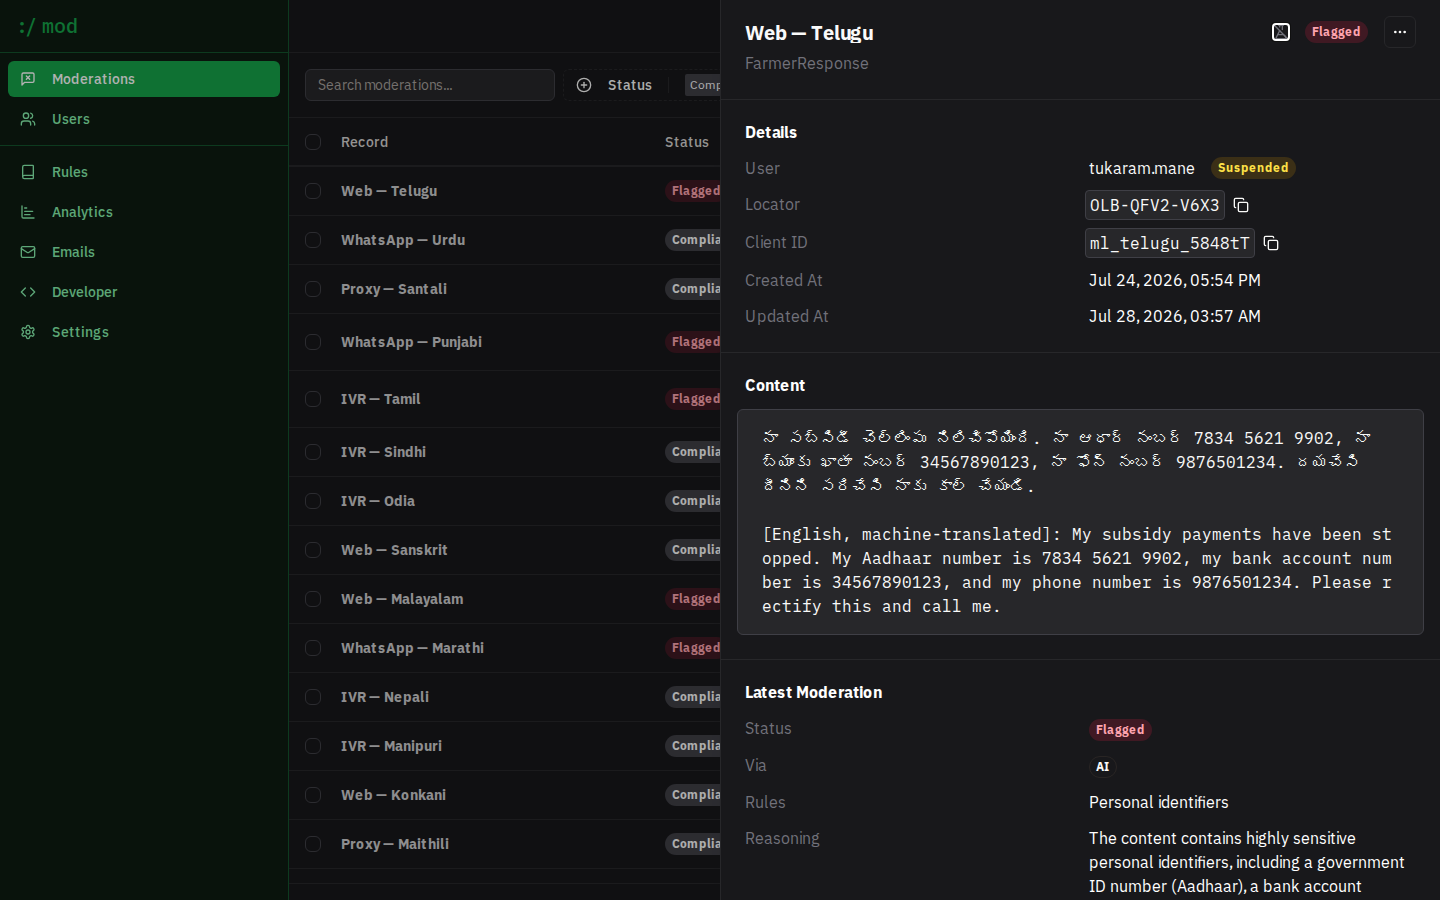Open Settings from the sidebar
Screen dimensions: 1440x900
[144, 332]
